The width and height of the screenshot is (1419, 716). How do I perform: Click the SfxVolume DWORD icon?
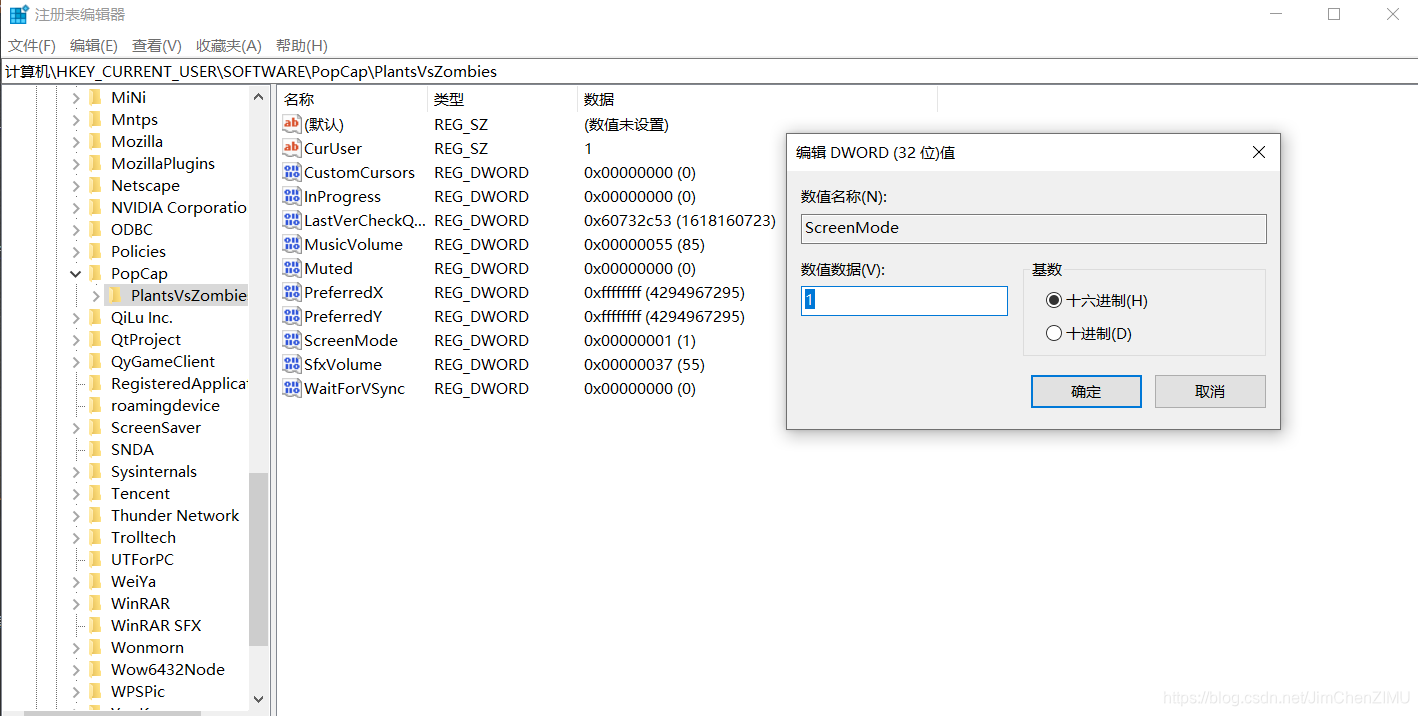point(292,364)
